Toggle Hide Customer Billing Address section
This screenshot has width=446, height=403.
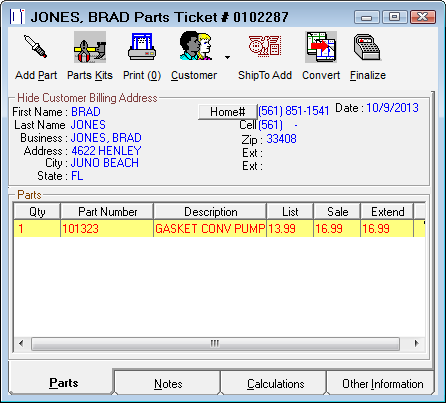coord(87,98)
